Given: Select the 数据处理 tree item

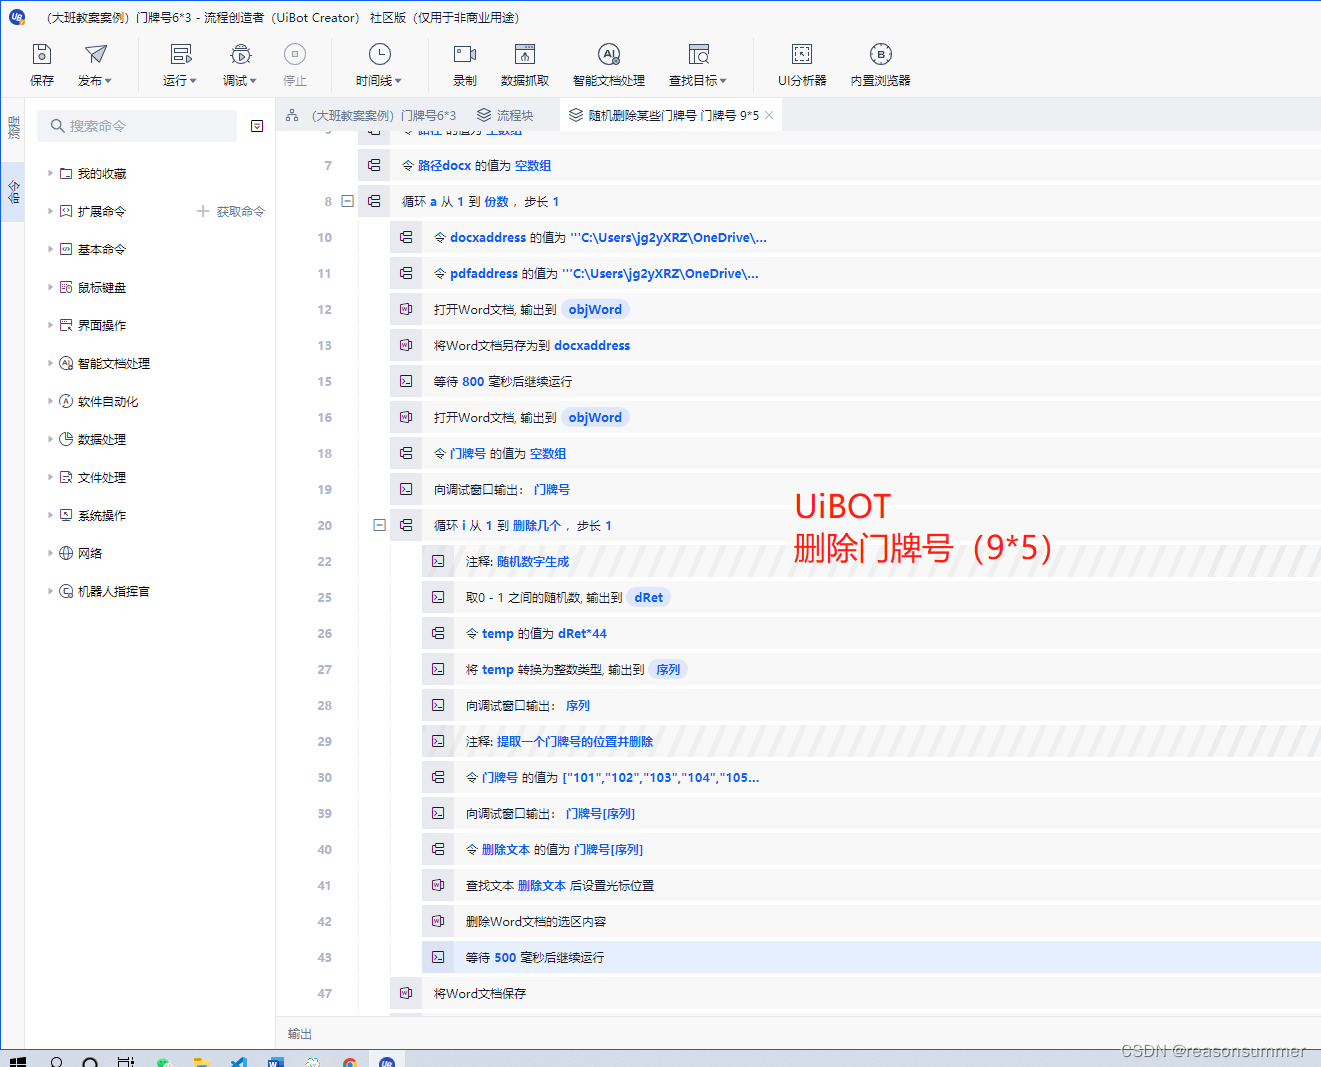Looking at the screenshot, I should coord(102,439).
